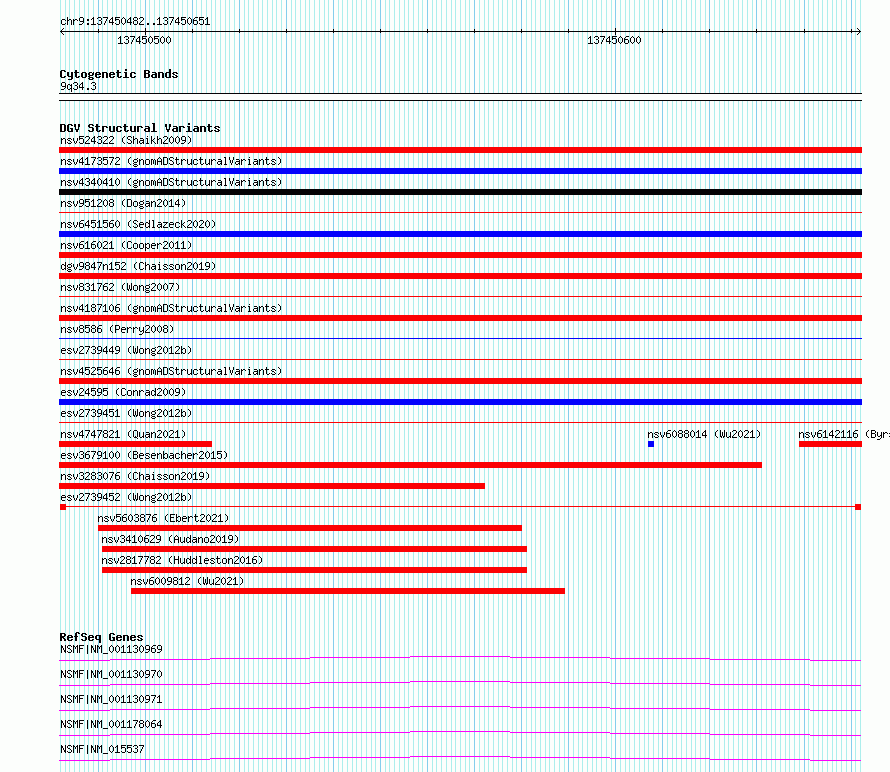Open esv2739451 (Wong2012b) variant
The width and height of the screenshot is (890, 772).
tap(126, 413)
